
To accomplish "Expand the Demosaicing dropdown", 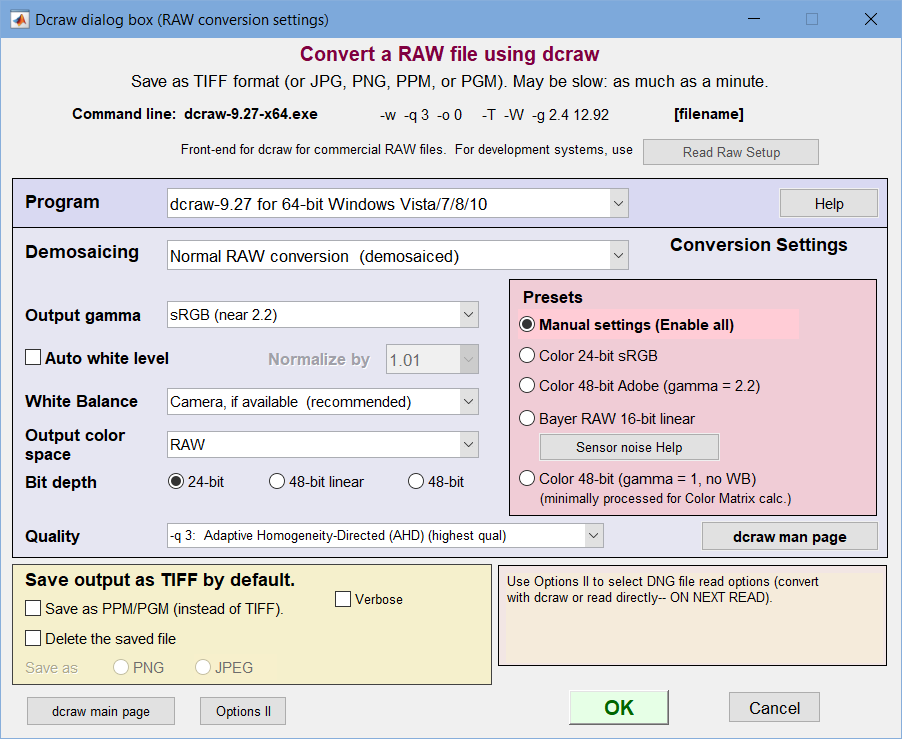I will point(398,255).
